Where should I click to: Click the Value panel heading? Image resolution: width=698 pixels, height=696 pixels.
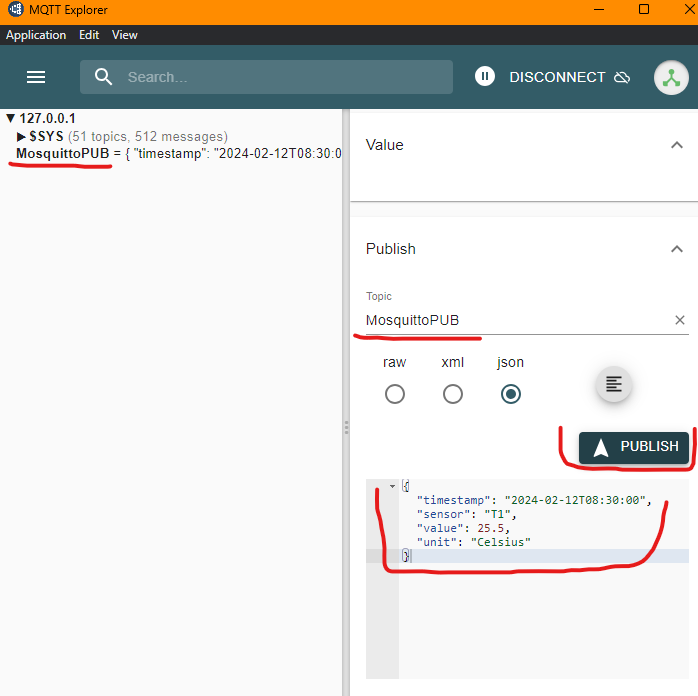(x=384, y=145)
